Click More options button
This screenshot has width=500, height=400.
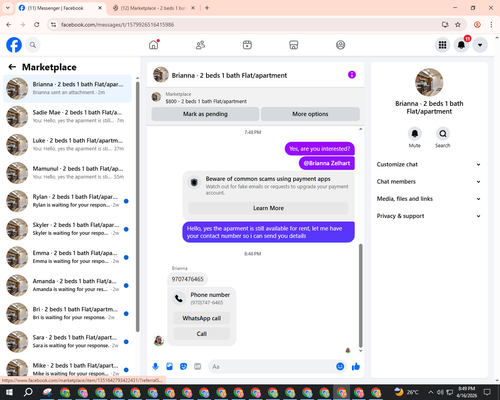(x=310, y=114)
